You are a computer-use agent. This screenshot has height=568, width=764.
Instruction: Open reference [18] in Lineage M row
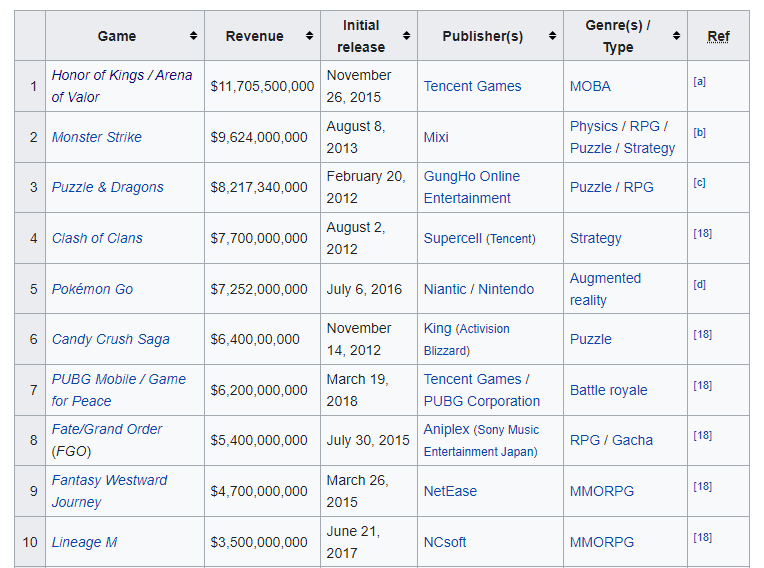coord(703,537)
